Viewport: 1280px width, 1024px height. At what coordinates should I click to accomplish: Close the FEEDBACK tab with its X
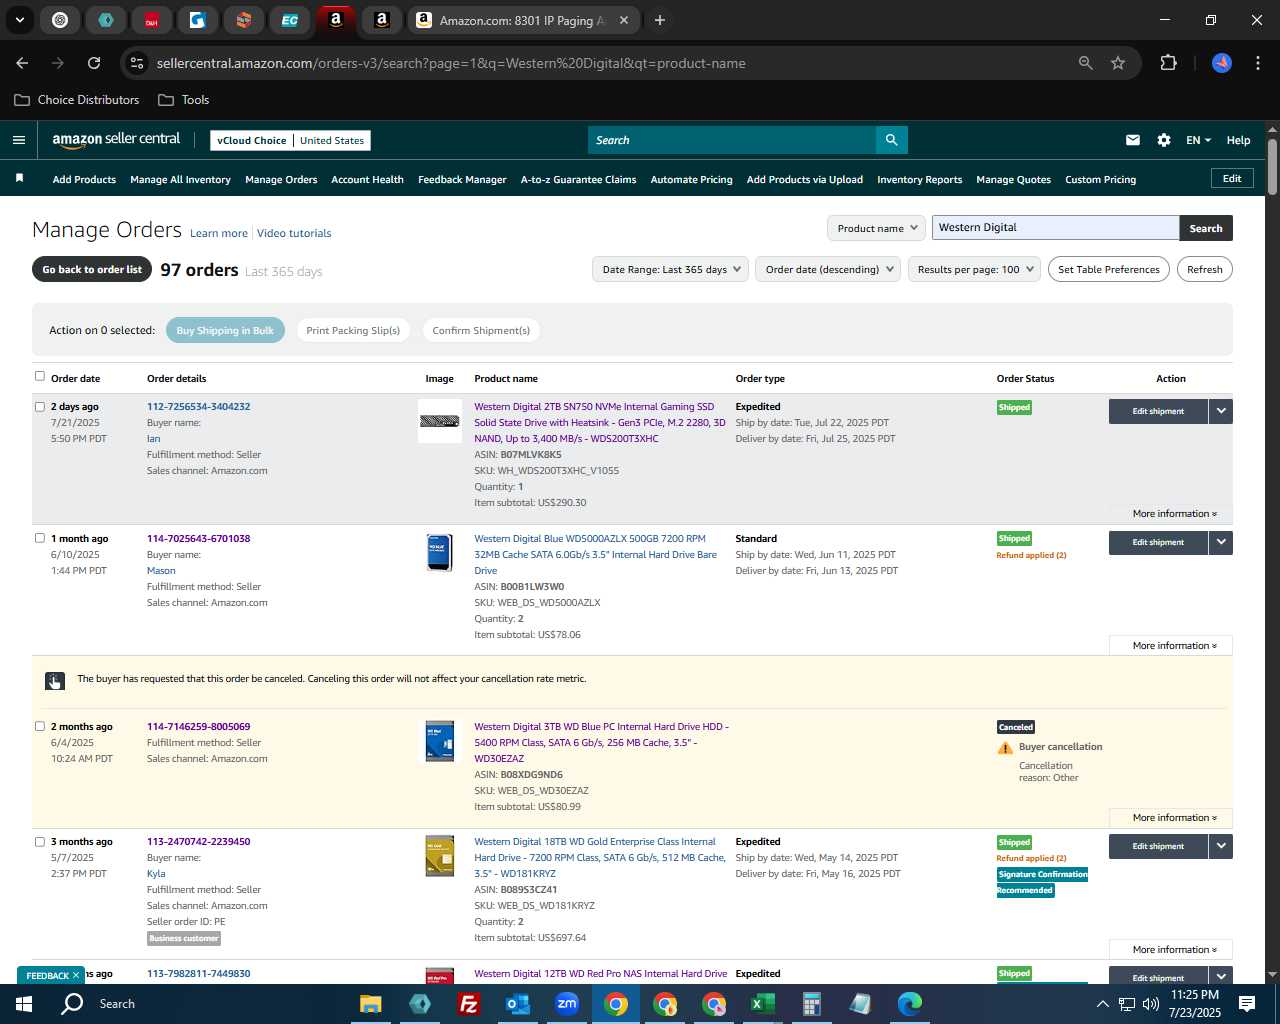point(76,976)
